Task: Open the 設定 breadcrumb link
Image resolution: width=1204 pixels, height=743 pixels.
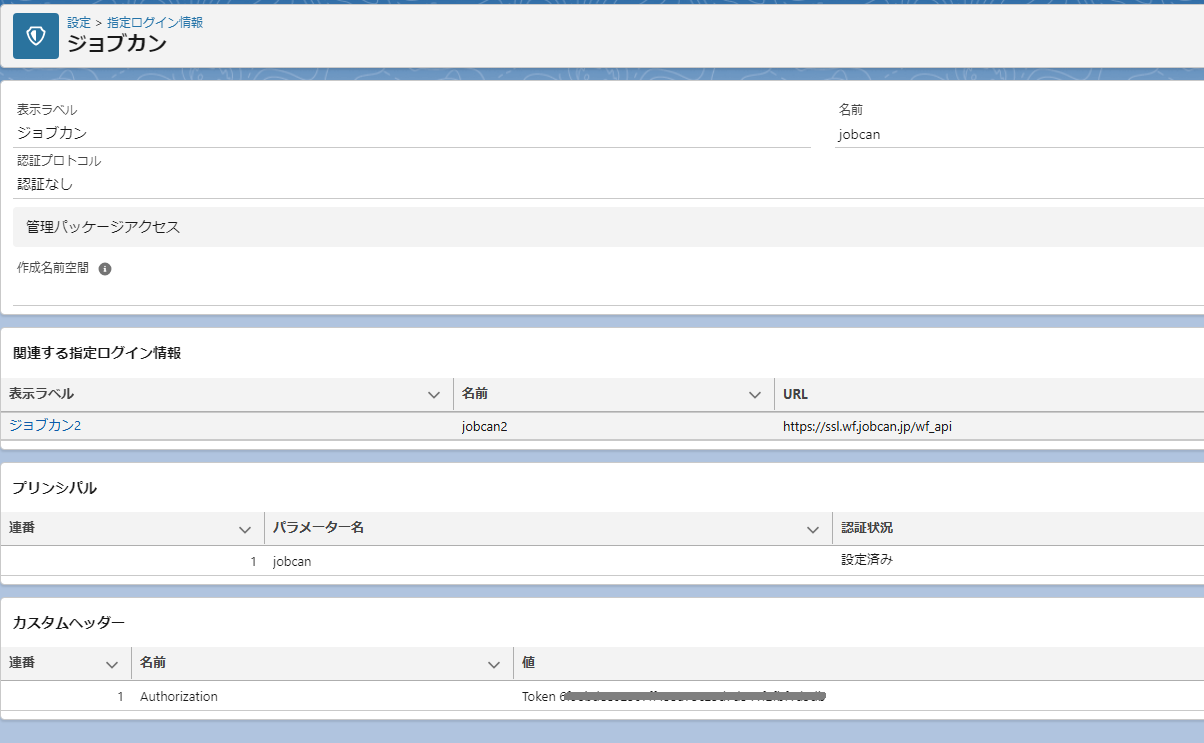Action: 79,22
